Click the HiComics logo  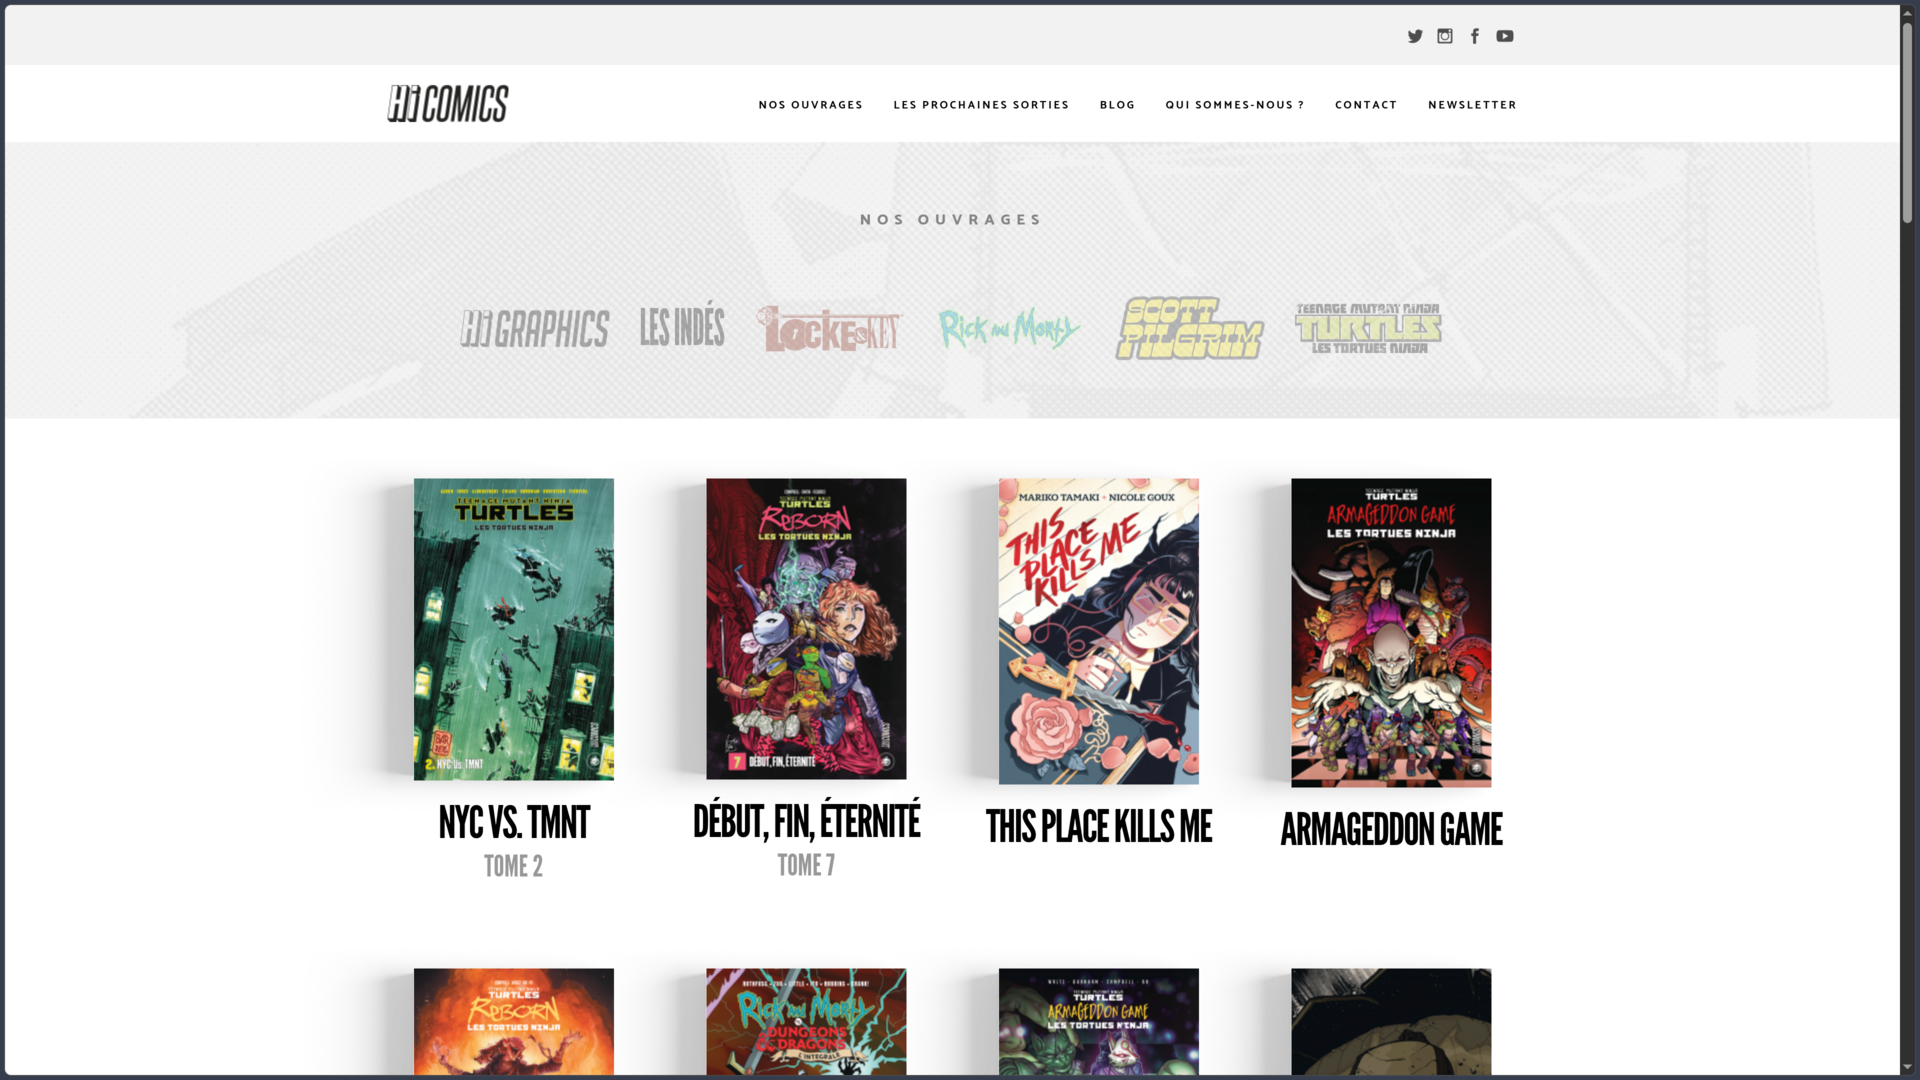[x=448, y=104]
